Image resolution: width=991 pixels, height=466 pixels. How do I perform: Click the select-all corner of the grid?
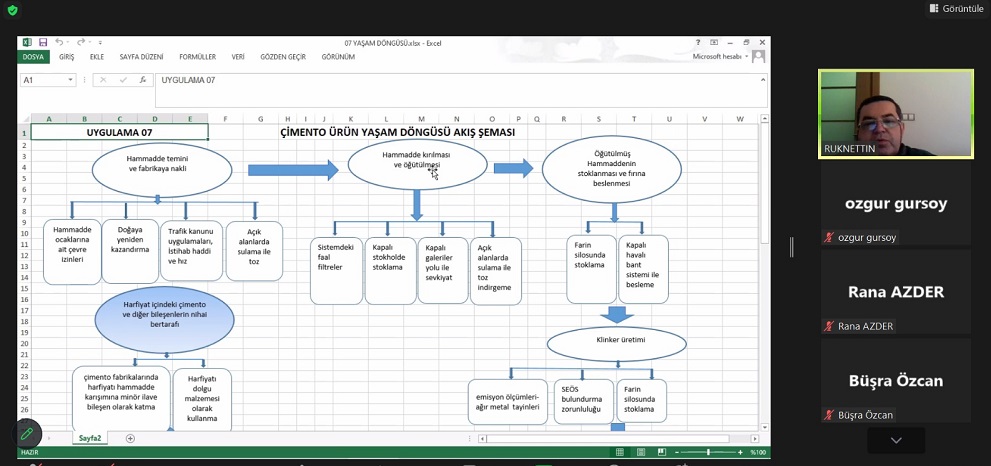coord(24,119)
